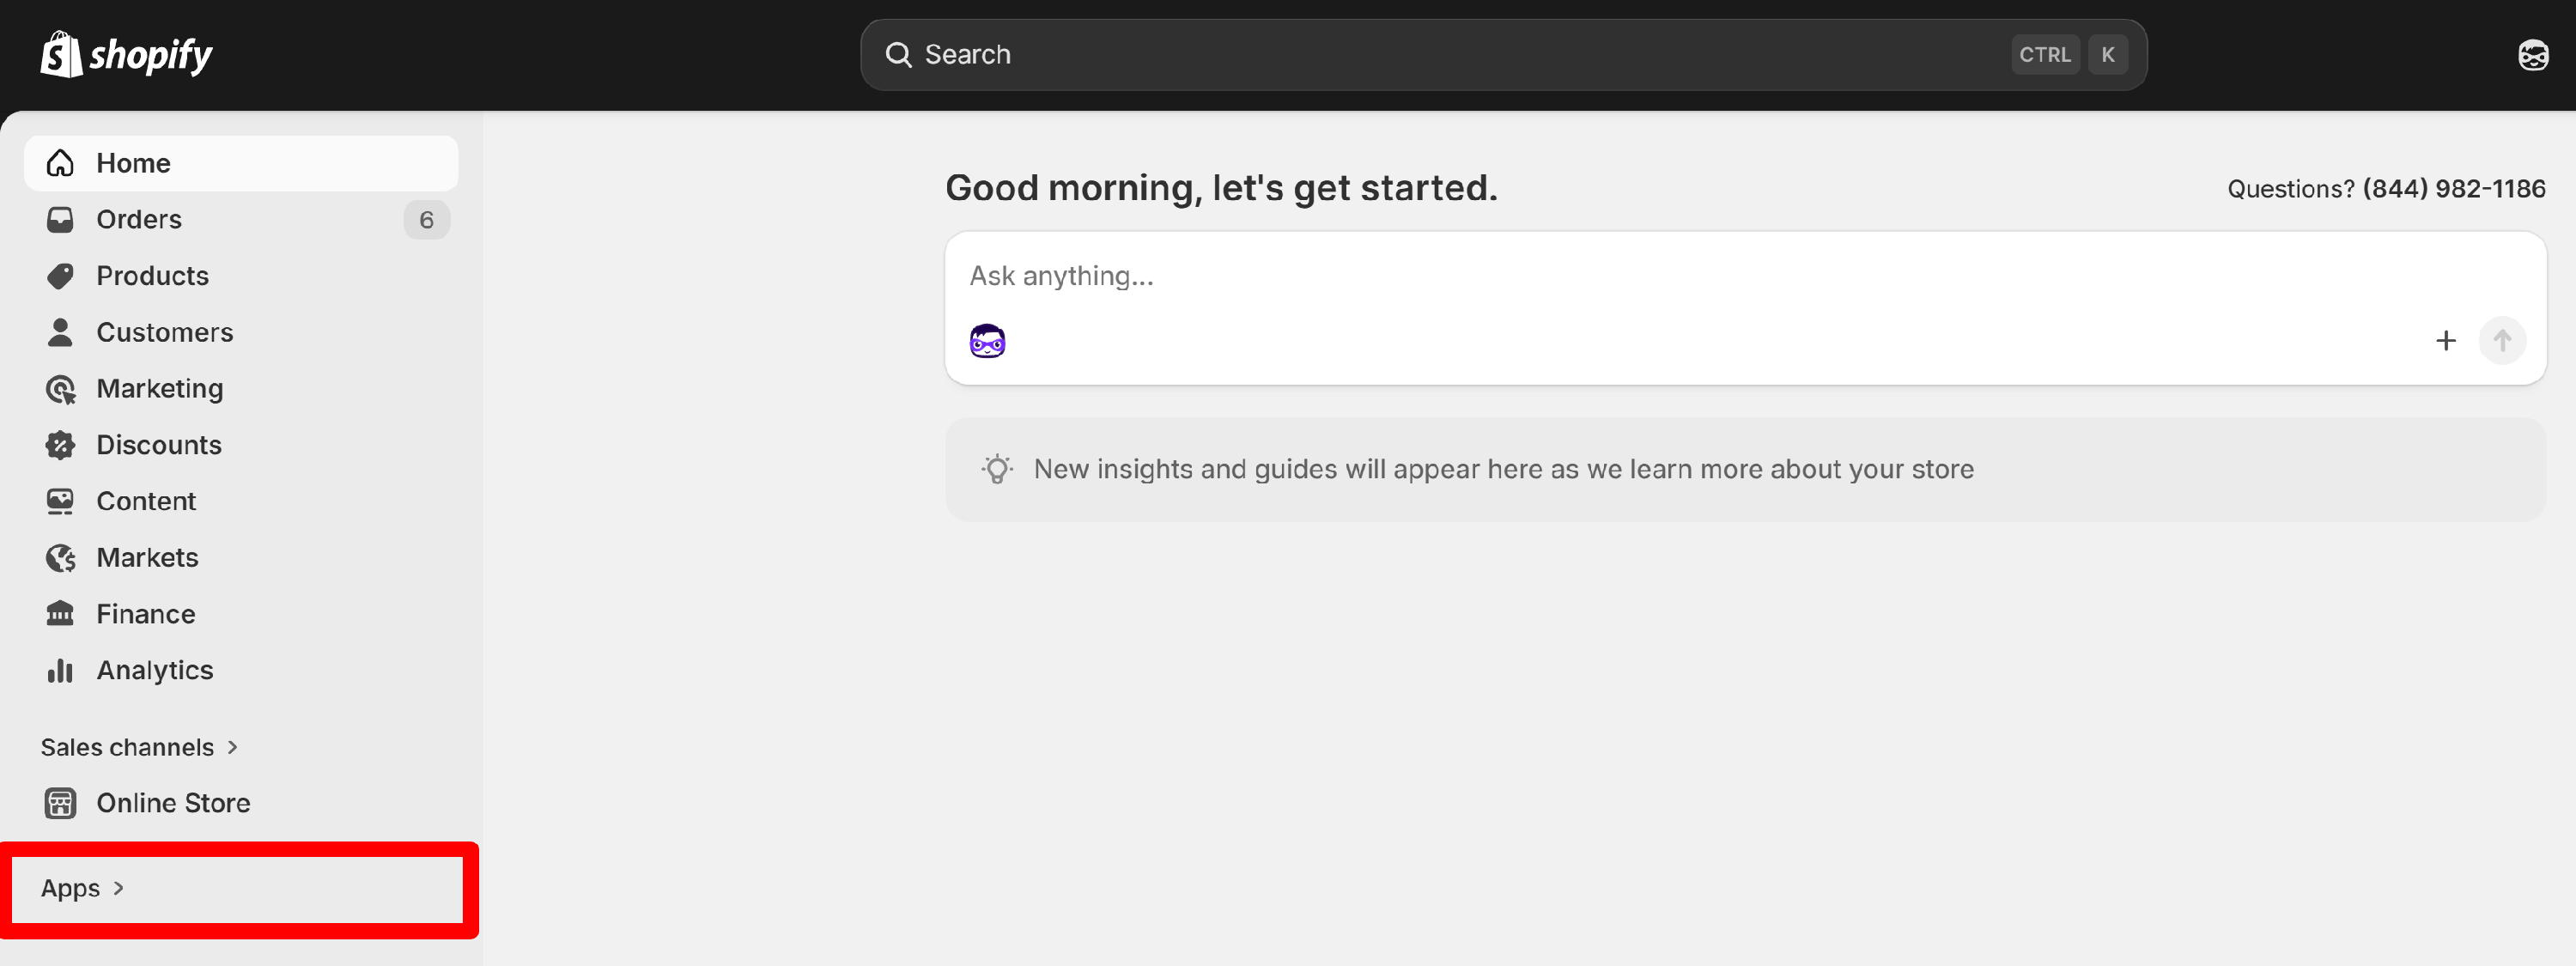Click the support phone number link

(x=2453, y=189)
